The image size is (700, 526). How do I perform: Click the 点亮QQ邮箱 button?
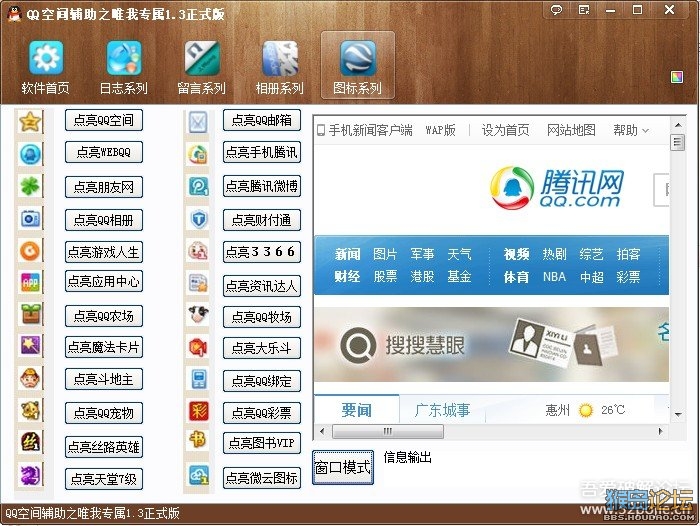262,120
